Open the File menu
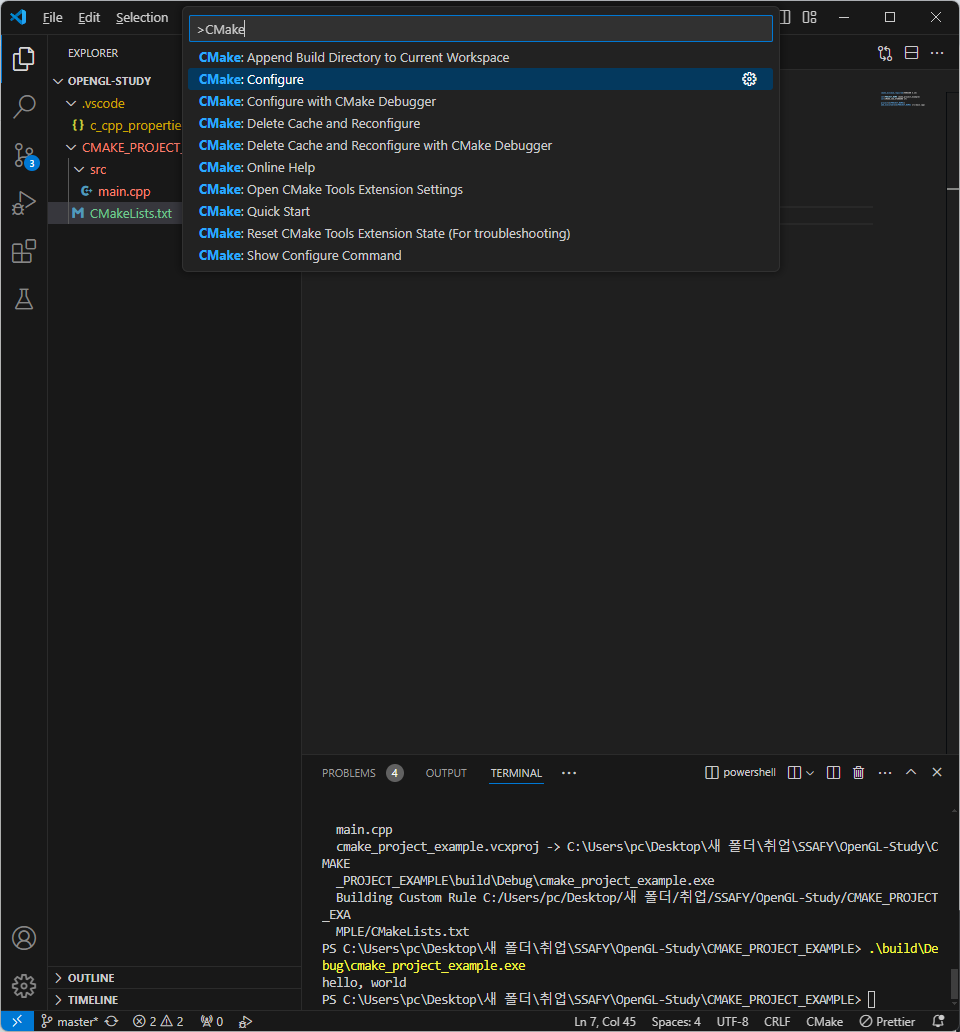 click(x=52, y=18)
